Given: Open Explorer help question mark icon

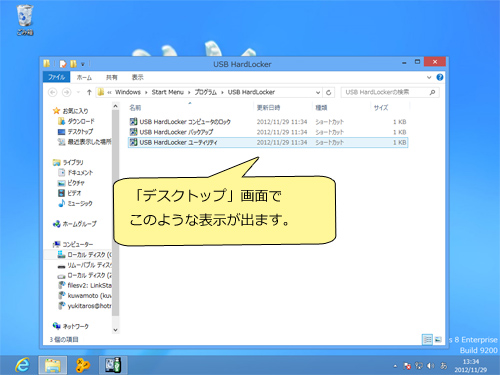Looking at the screenshot, I should [x=440, y=77].
